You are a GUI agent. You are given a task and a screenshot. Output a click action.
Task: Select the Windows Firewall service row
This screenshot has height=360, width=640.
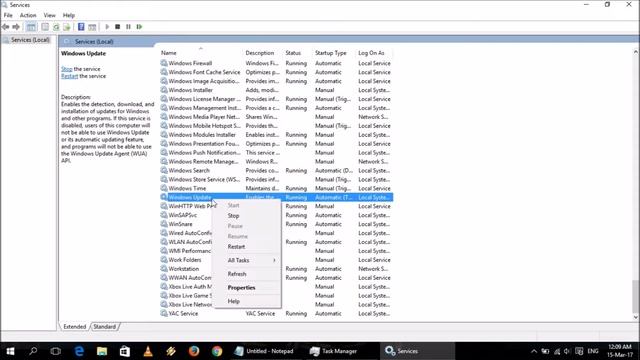[x=276, y=63]
